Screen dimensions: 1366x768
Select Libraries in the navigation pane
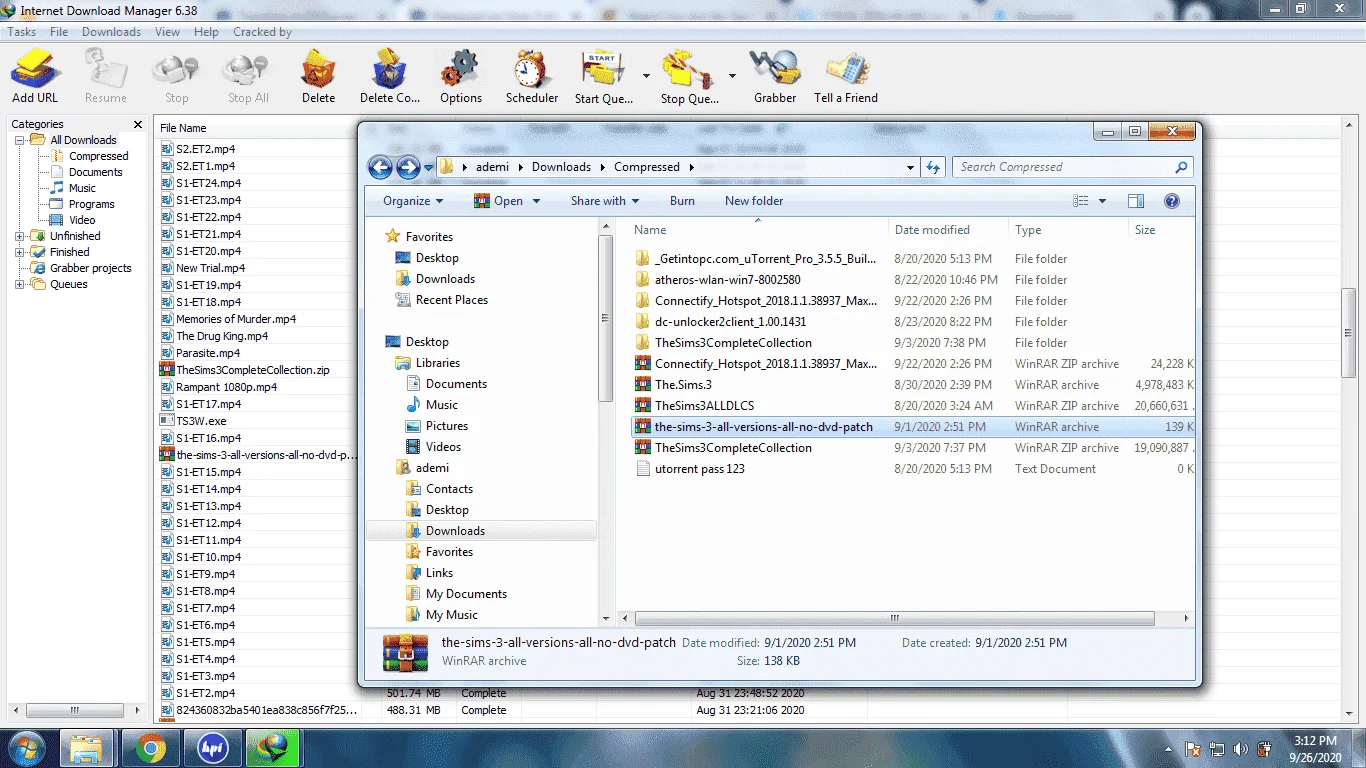click(437, 363)
